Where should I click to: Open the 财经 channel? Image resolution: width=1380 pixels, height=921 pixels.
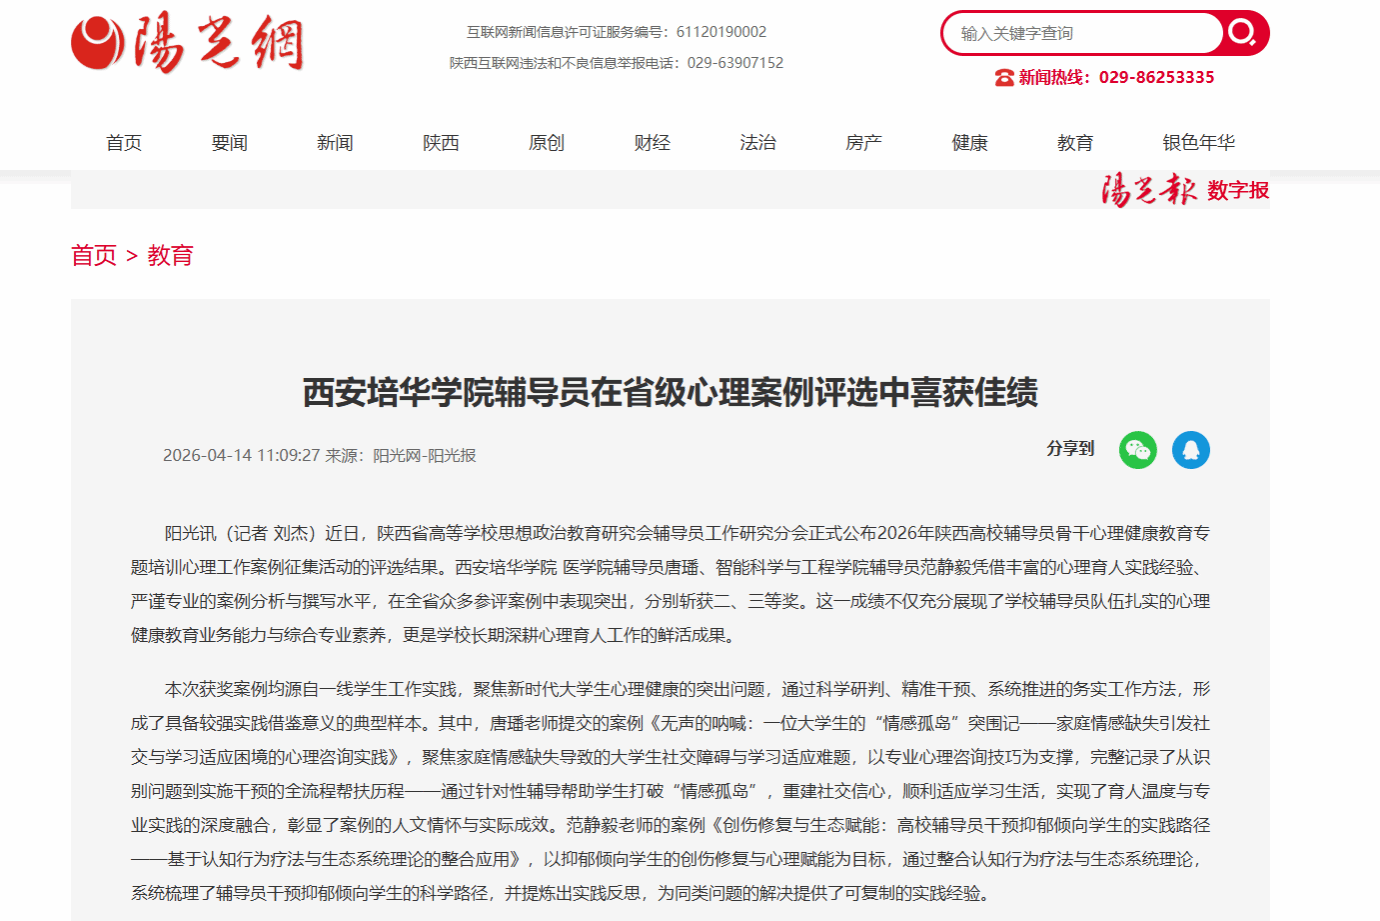click(x=652, y=143)
